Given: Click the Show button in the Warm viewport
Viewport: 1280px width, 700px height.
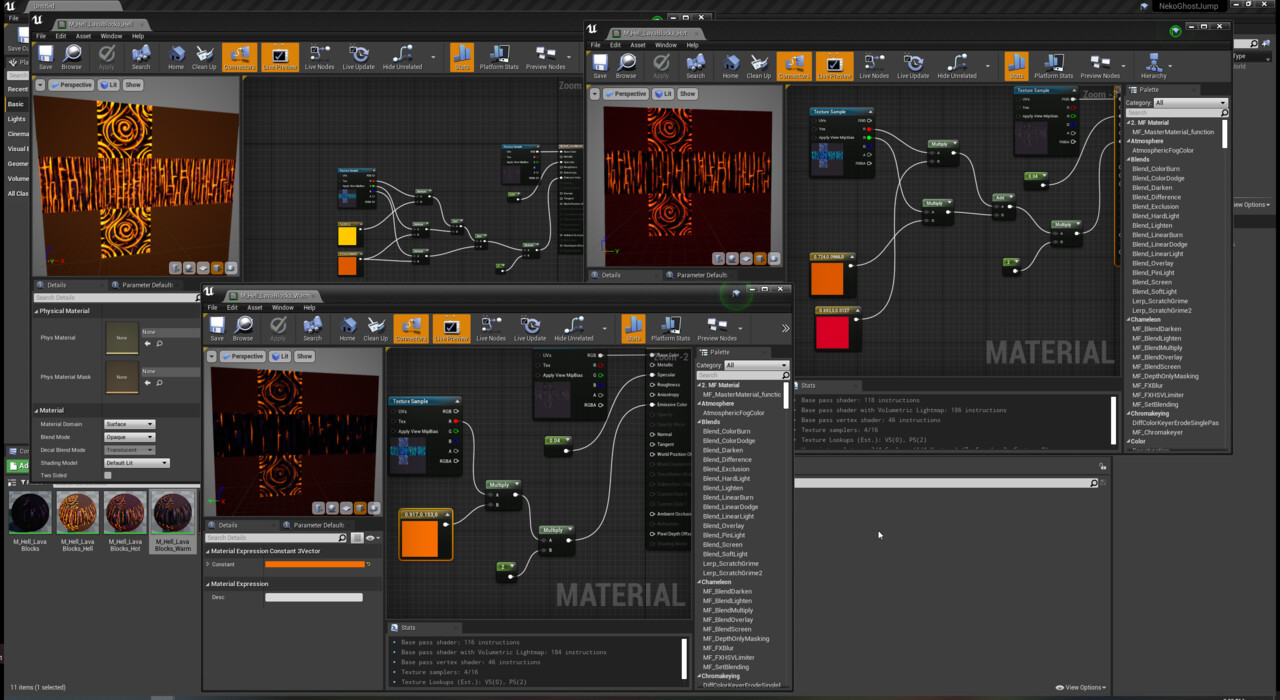Looking at the screenshot, I should click(x=304, y=356).
